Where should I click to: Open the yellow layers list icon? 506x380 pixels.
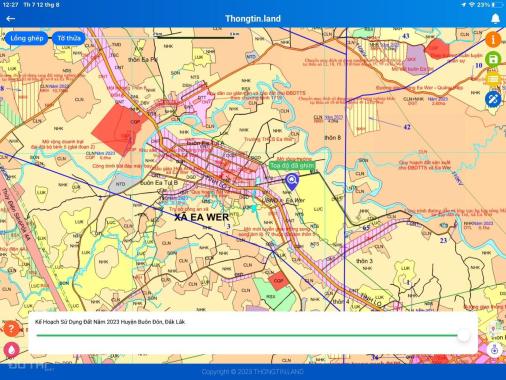click(493, 79)
